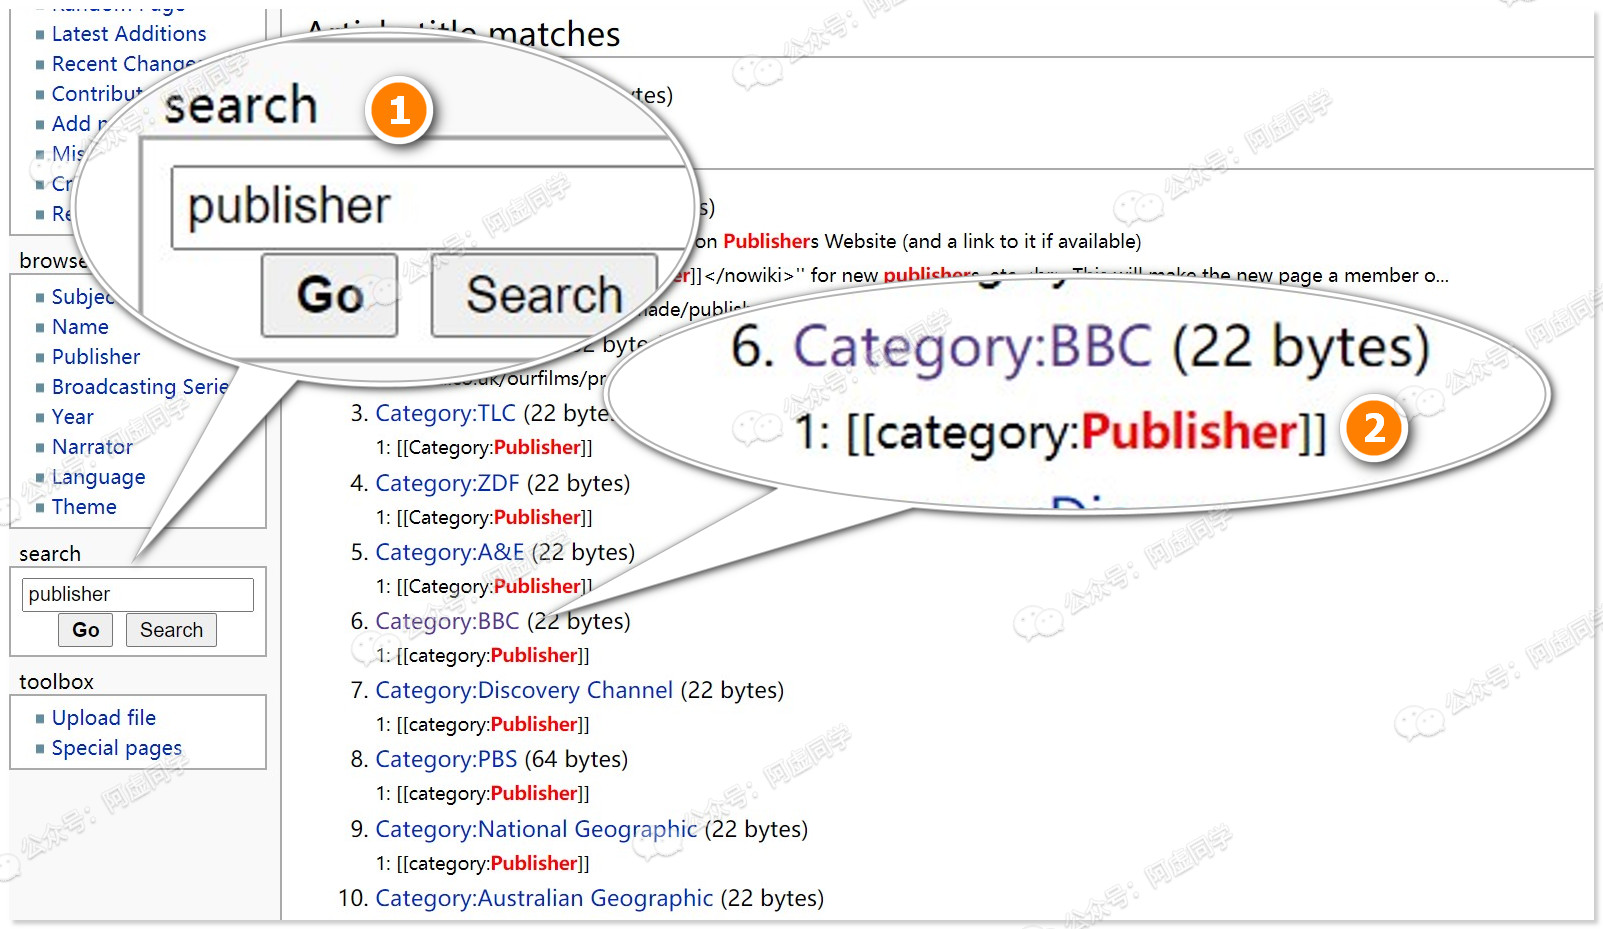The width and height of the screenshot is (1603, 929).
Task: Click the Go button under search
Action: tap(86, 630)
